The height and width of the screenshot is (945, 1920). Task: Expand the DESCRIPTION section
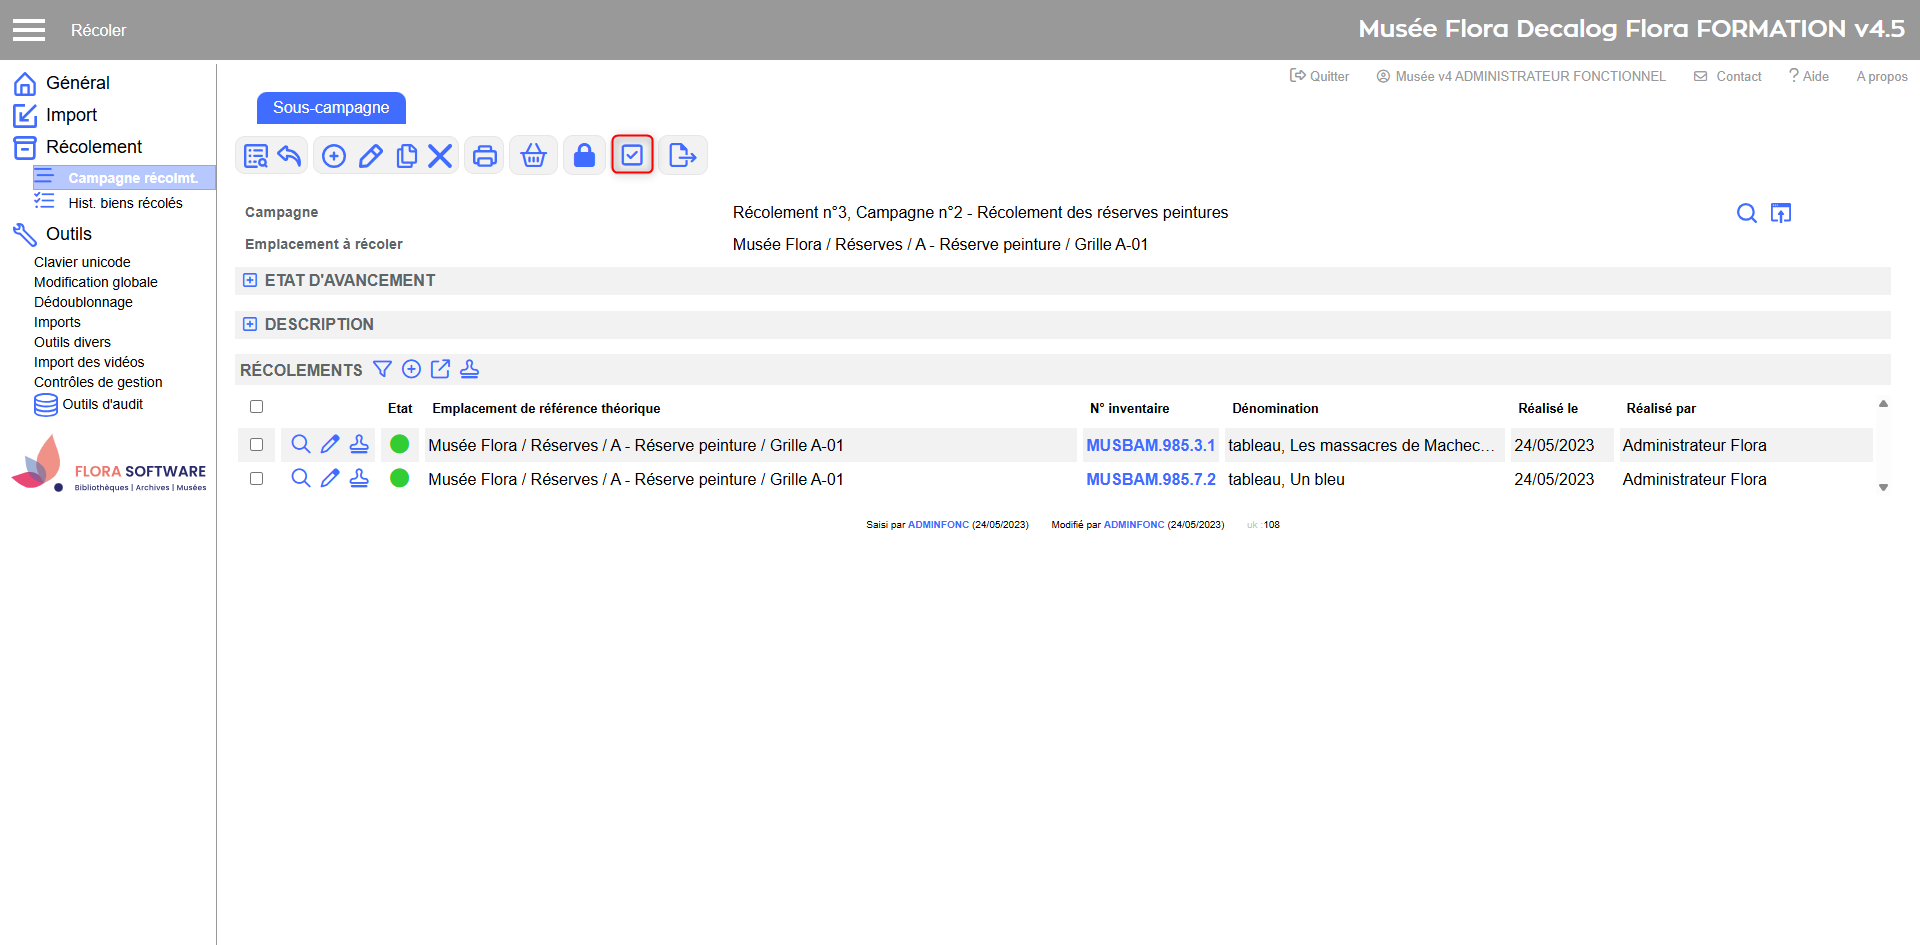click(250, 324)
